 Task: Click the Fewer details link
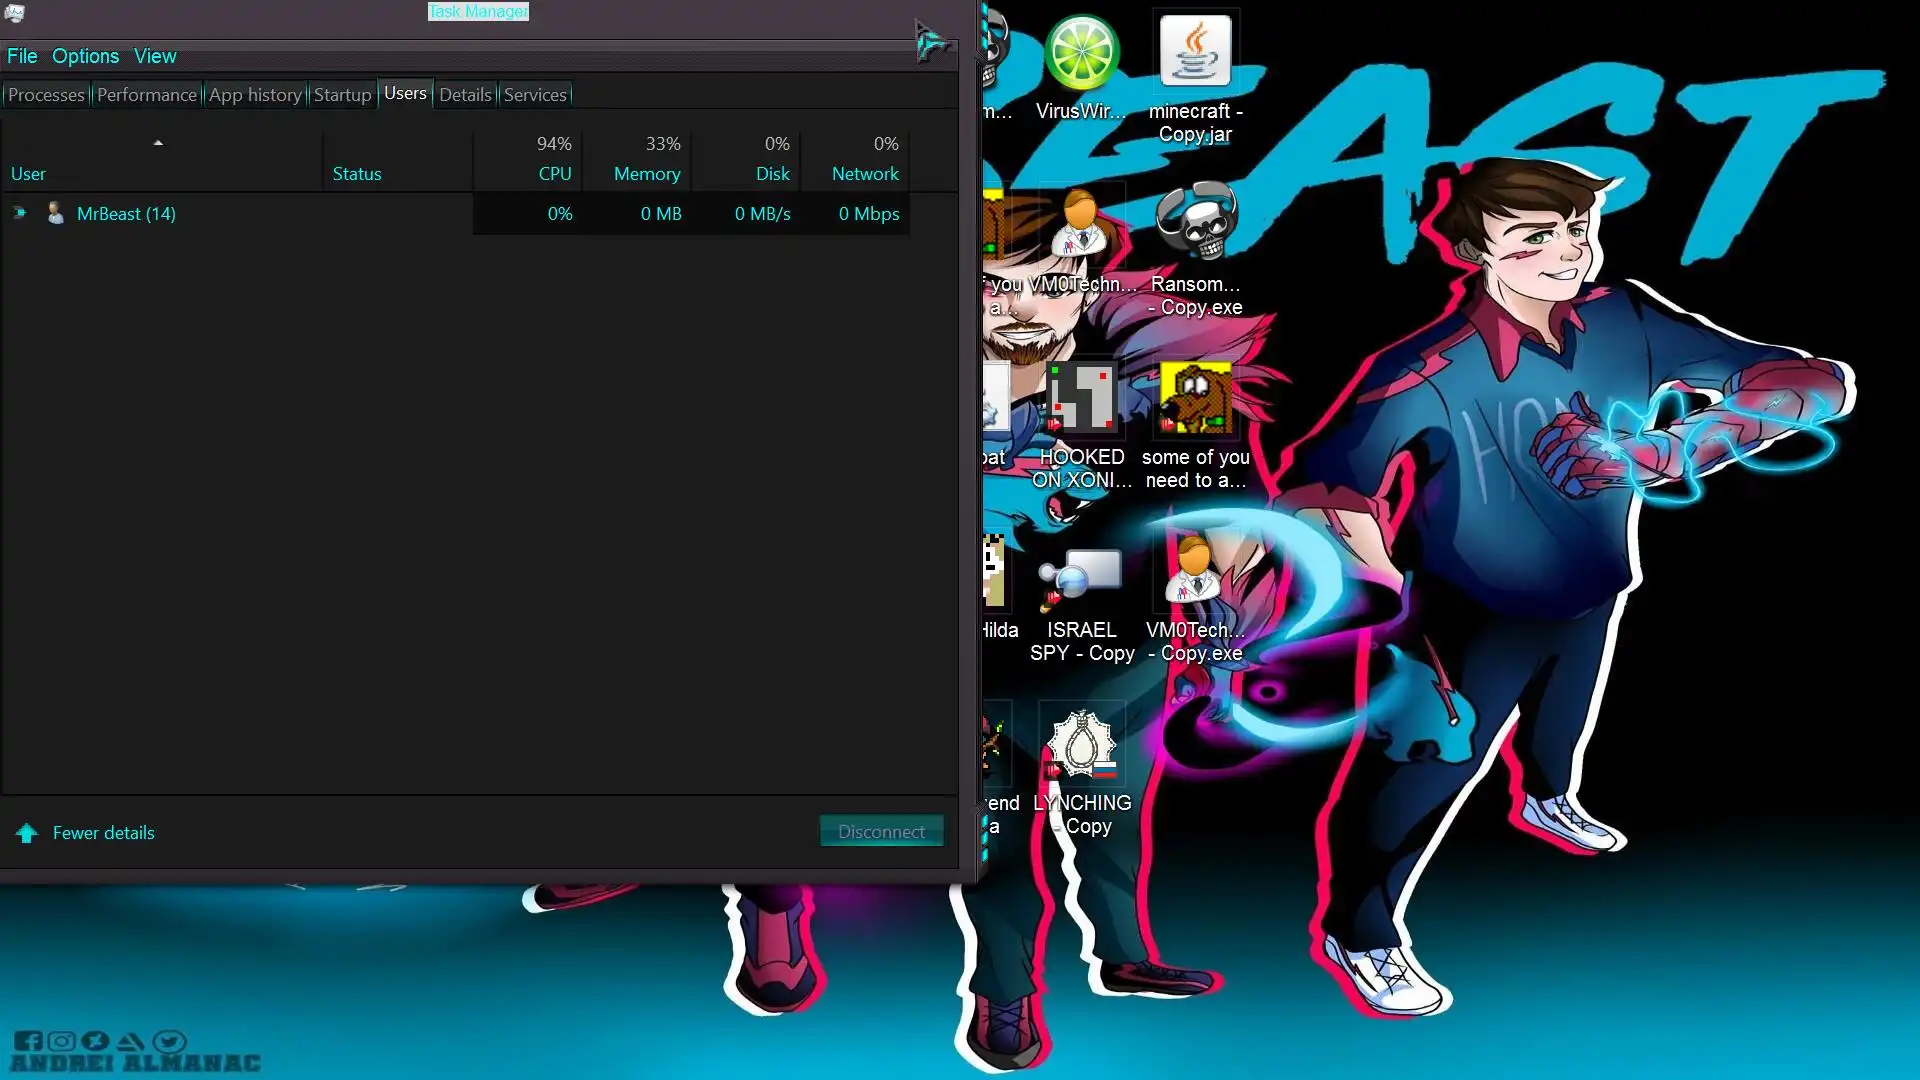coord(103,833)
